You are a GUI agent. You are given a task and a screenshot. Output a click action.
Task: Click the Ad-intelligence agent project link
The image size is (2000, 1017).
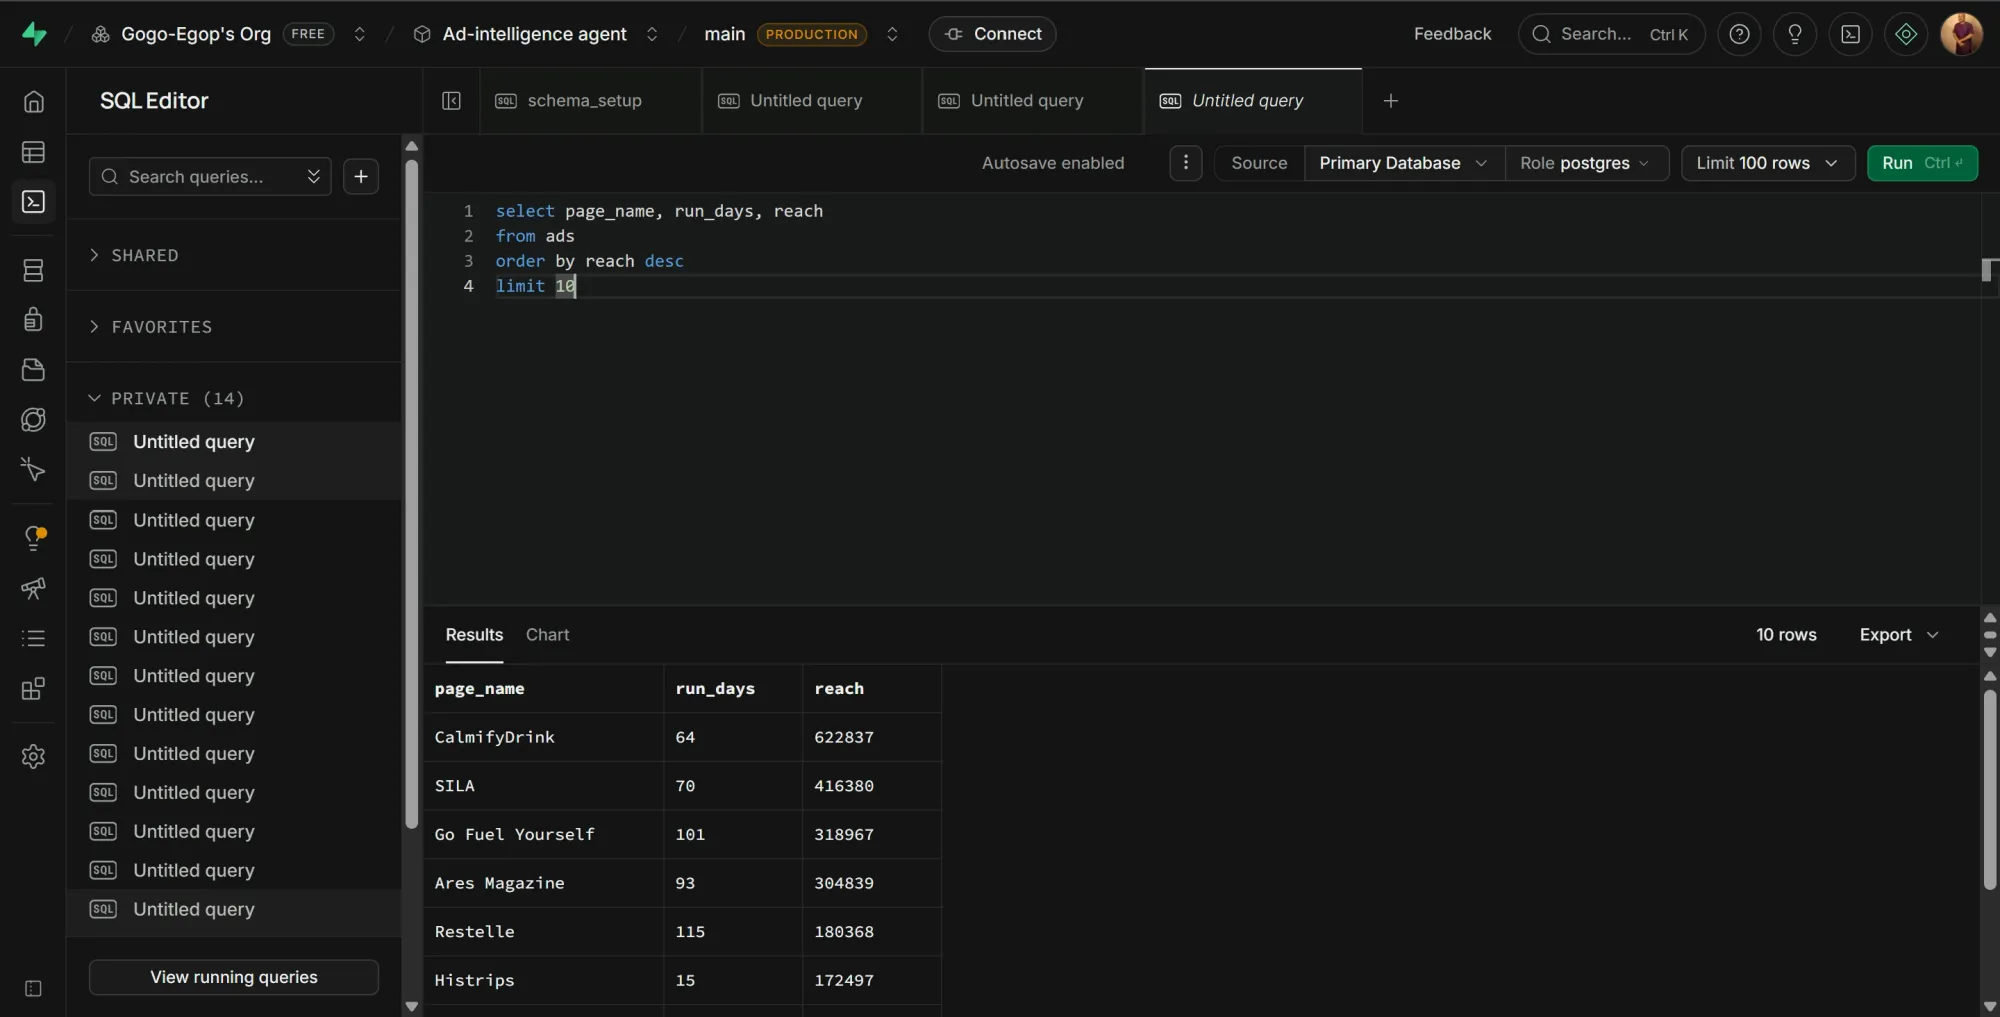coord(534,34)
